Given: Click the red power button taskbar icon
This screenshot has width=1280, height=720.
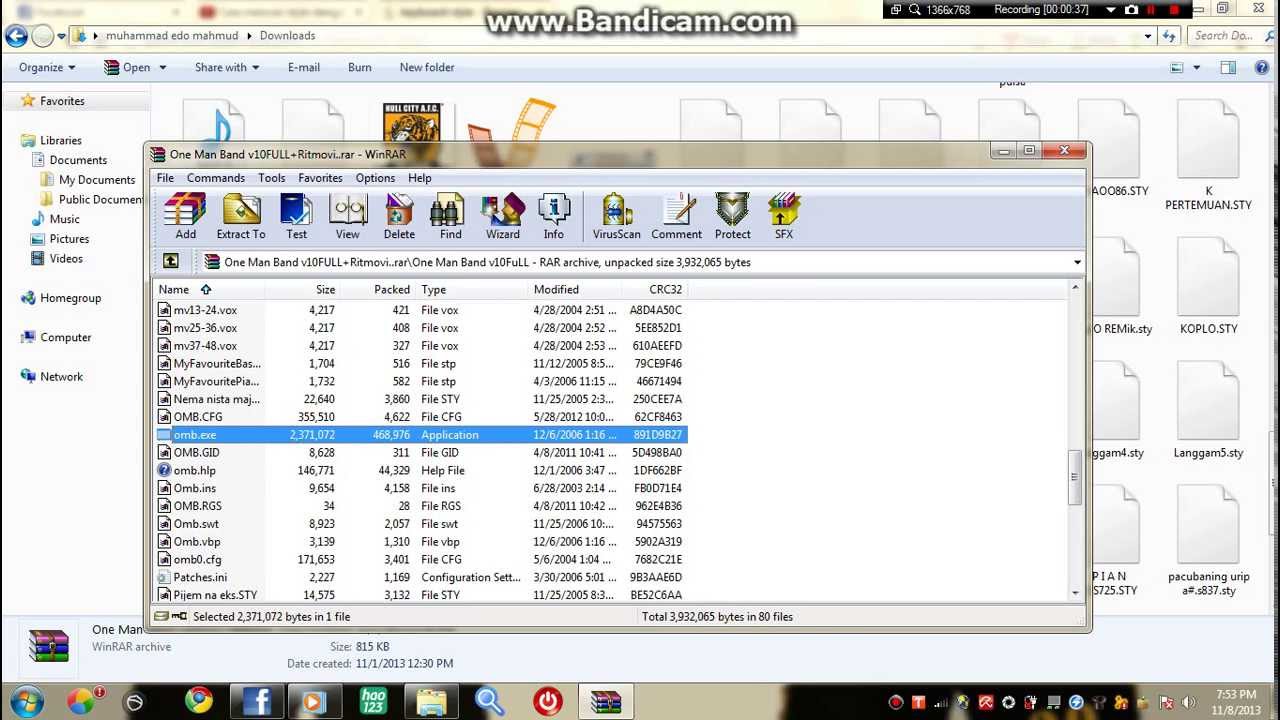Looking at the screenshot, I should coord(548,701).
